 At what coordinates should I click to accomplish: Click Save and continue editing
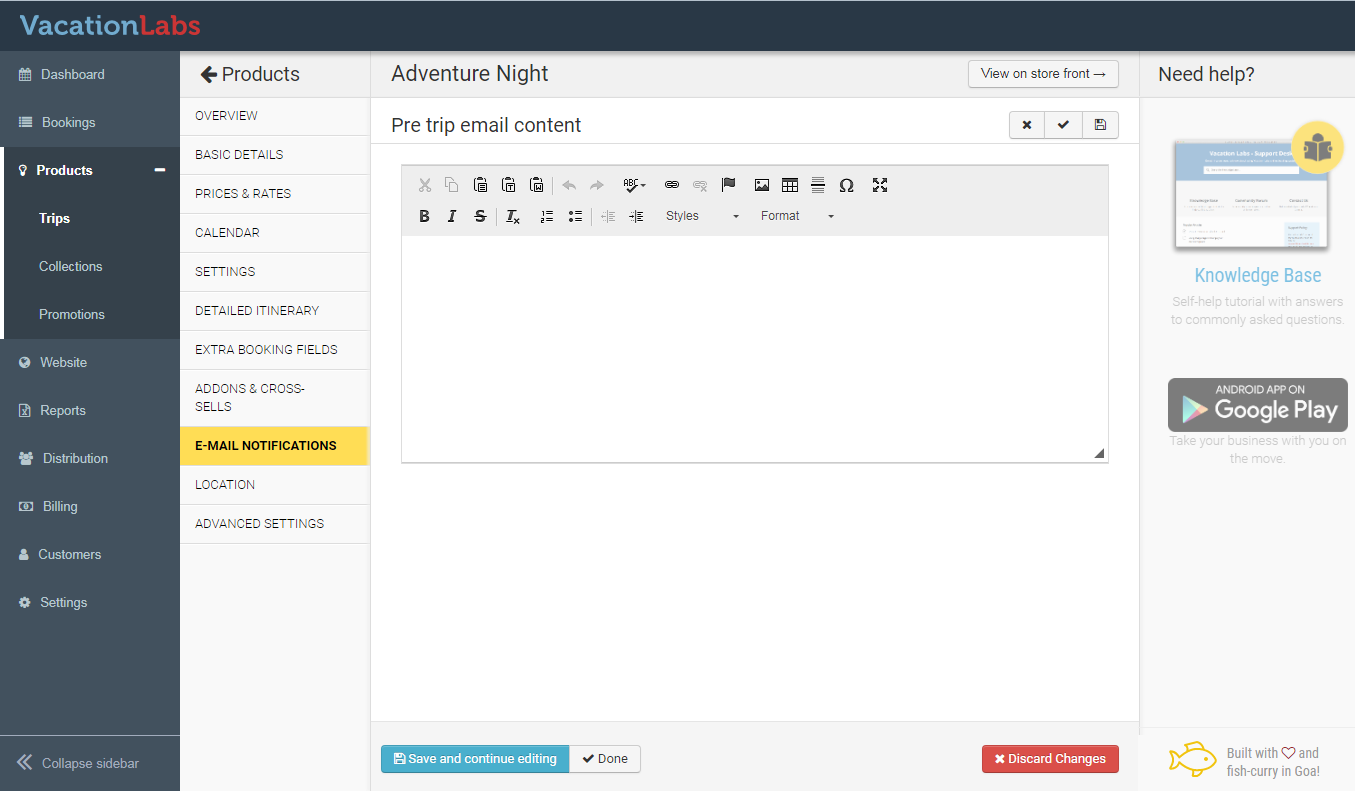tap(475, 759)
